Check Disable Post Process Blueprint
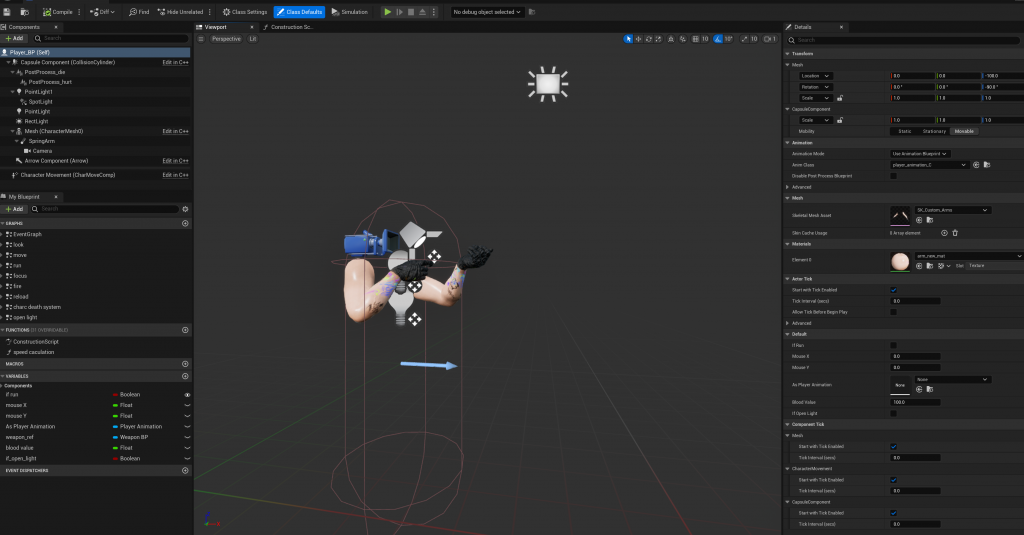The image size is (1024, 535). 893,176
